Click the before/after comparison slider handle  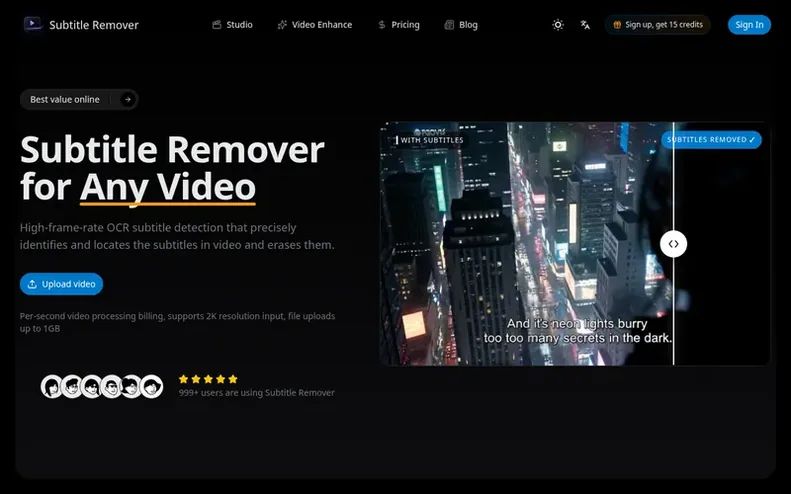673,244
